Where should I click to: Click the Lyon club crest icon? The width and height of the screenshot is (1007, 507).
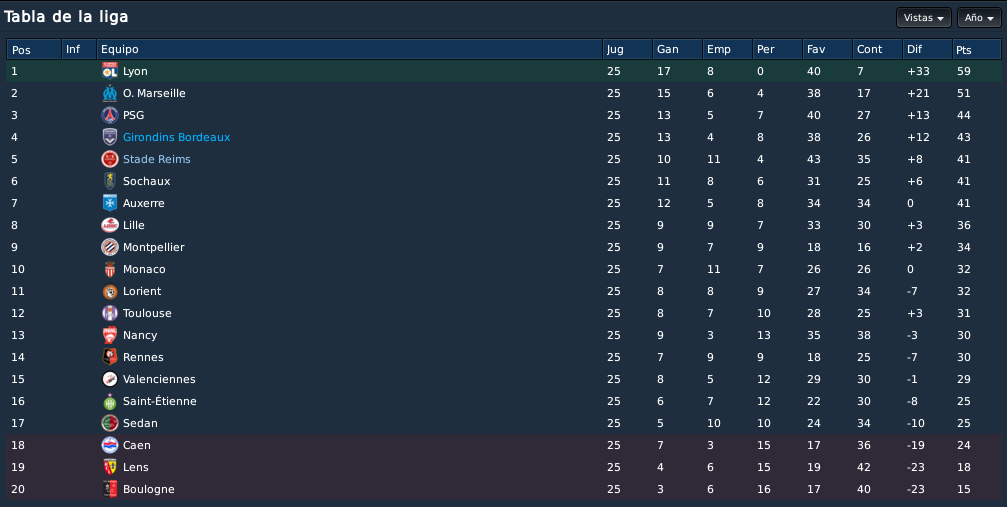(x=110, y=71)
